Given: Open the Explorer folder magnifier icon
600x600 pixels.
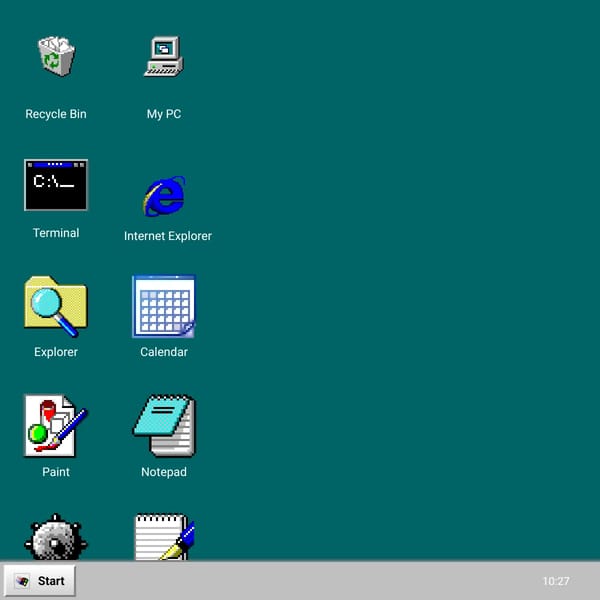Looking at the screenshot, I should (x=56, y=307).
